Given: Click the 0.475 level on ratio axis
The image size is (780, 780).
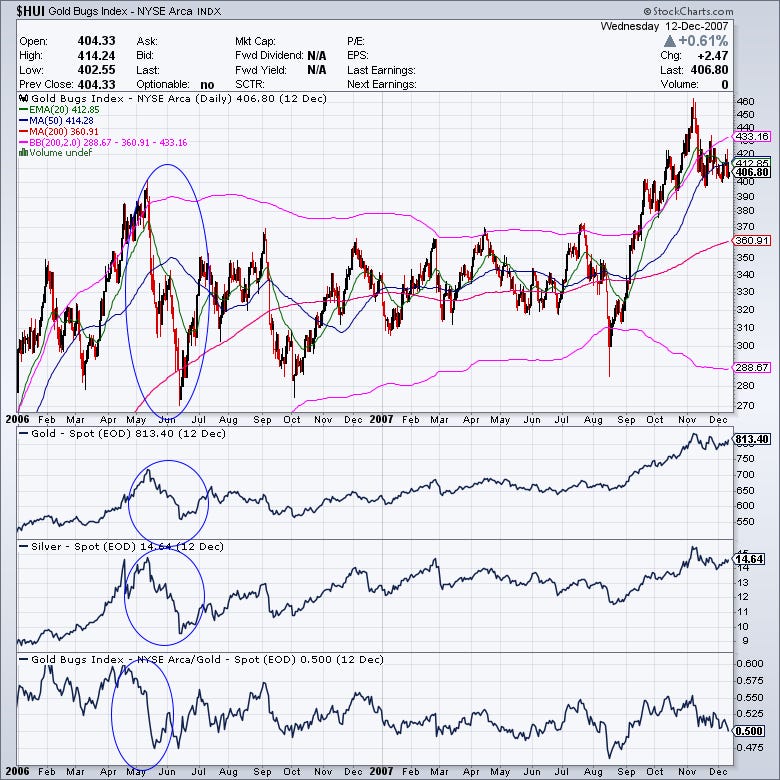Looking at the screenshot, I should tap(750, 747).
